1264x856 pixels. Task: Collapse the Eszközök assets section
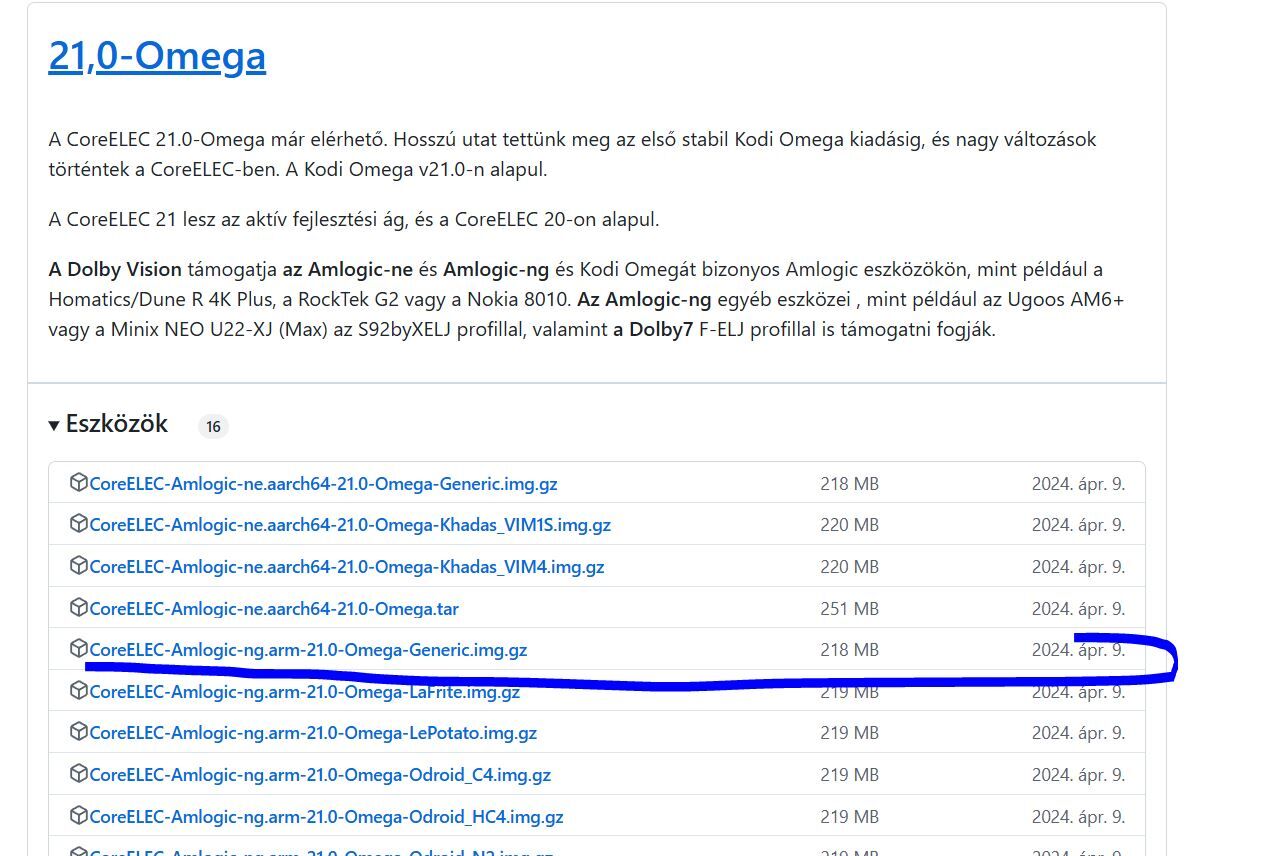coord(108,425)
